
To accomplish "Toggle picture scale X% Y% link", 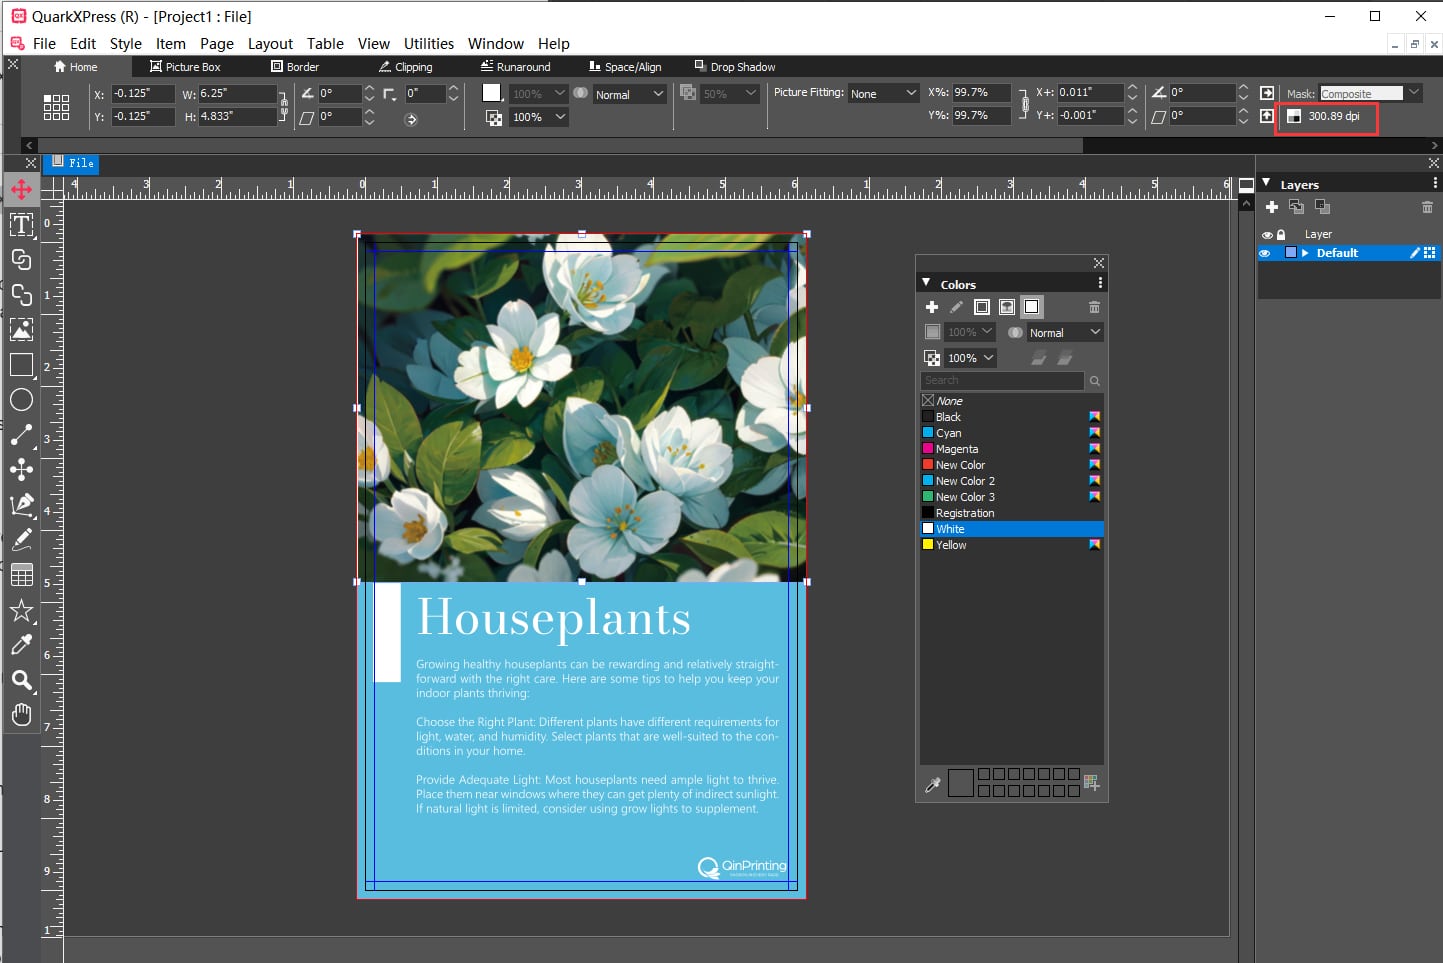I will 1023,103.
